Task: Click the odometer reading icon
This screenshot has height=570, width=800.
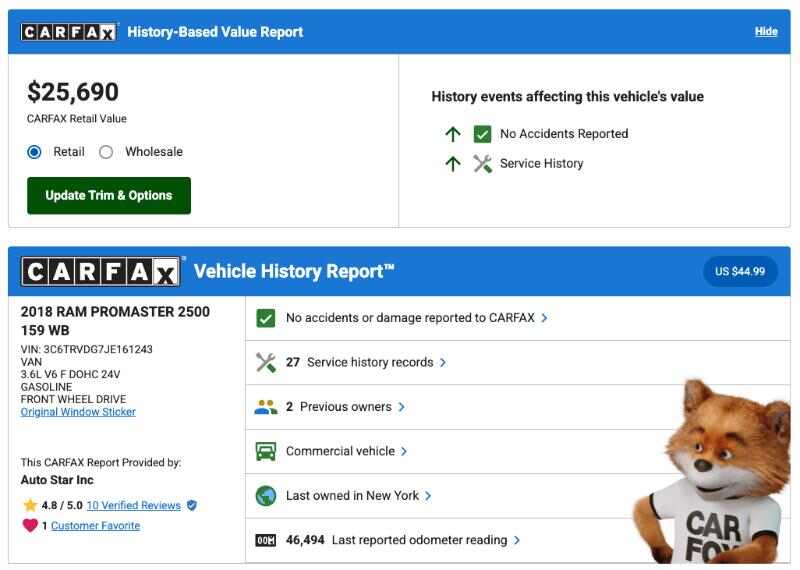Action: tap(265, 540)
